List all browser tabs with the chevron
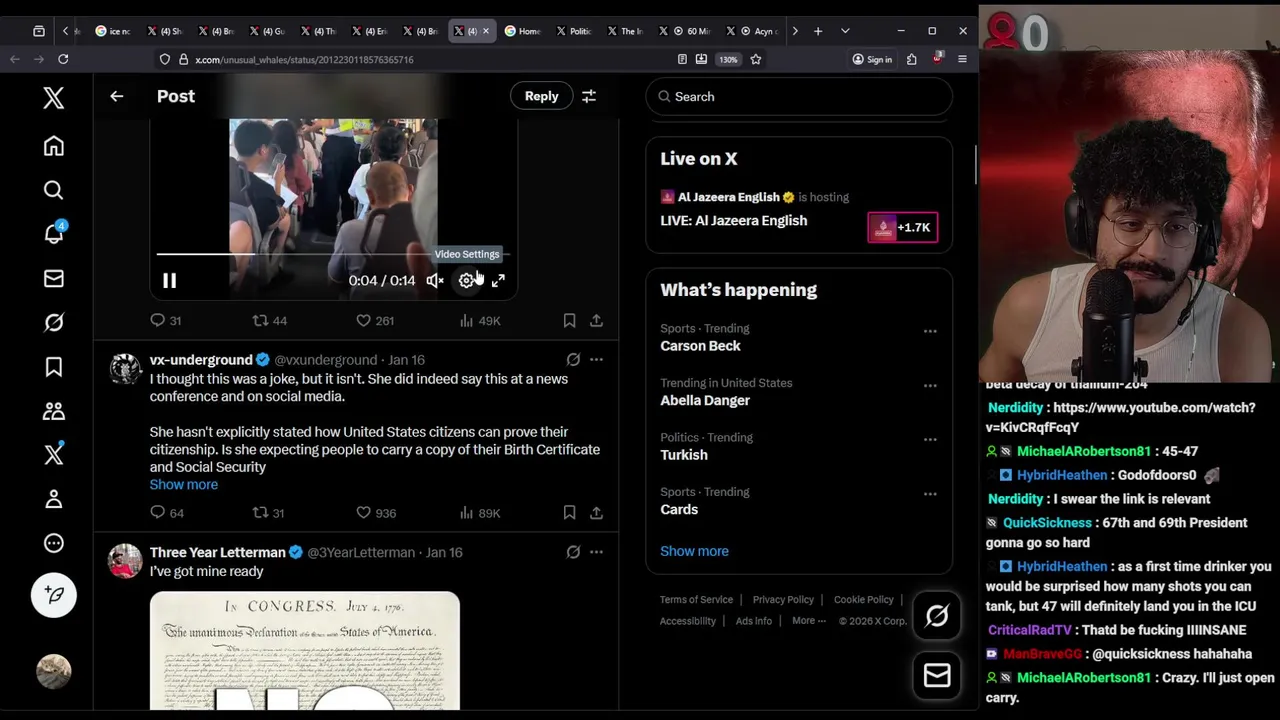The image size is (1280, 720). [x=845, y=31]
